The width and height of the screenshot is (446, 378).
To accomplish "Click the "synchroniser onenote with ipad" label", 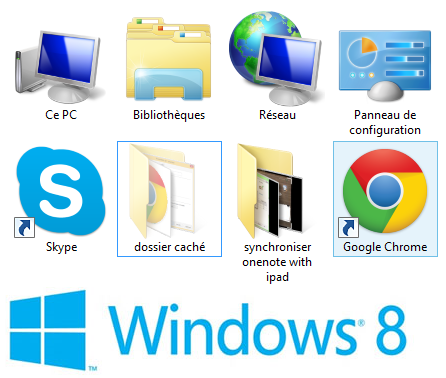I will 277,262.
